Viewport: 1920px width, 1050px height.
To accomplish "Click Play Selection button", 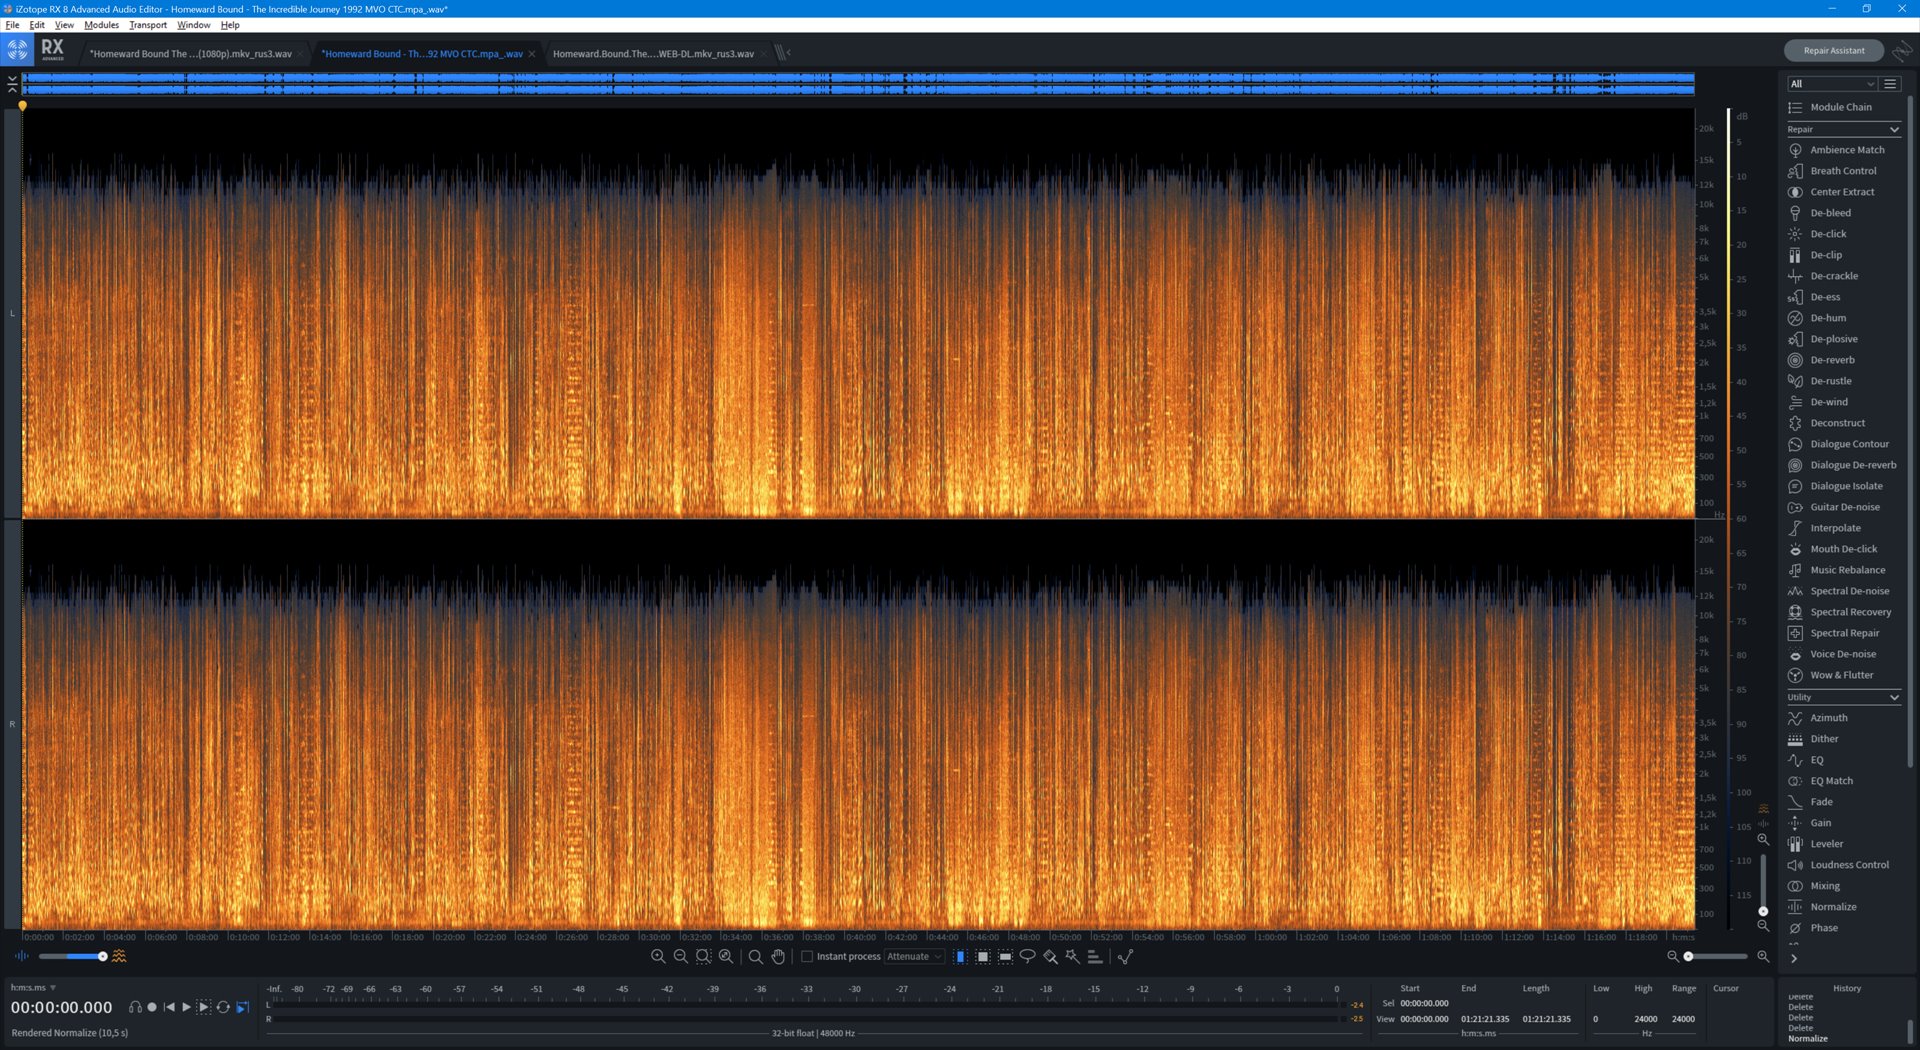I will (203, 1007).
